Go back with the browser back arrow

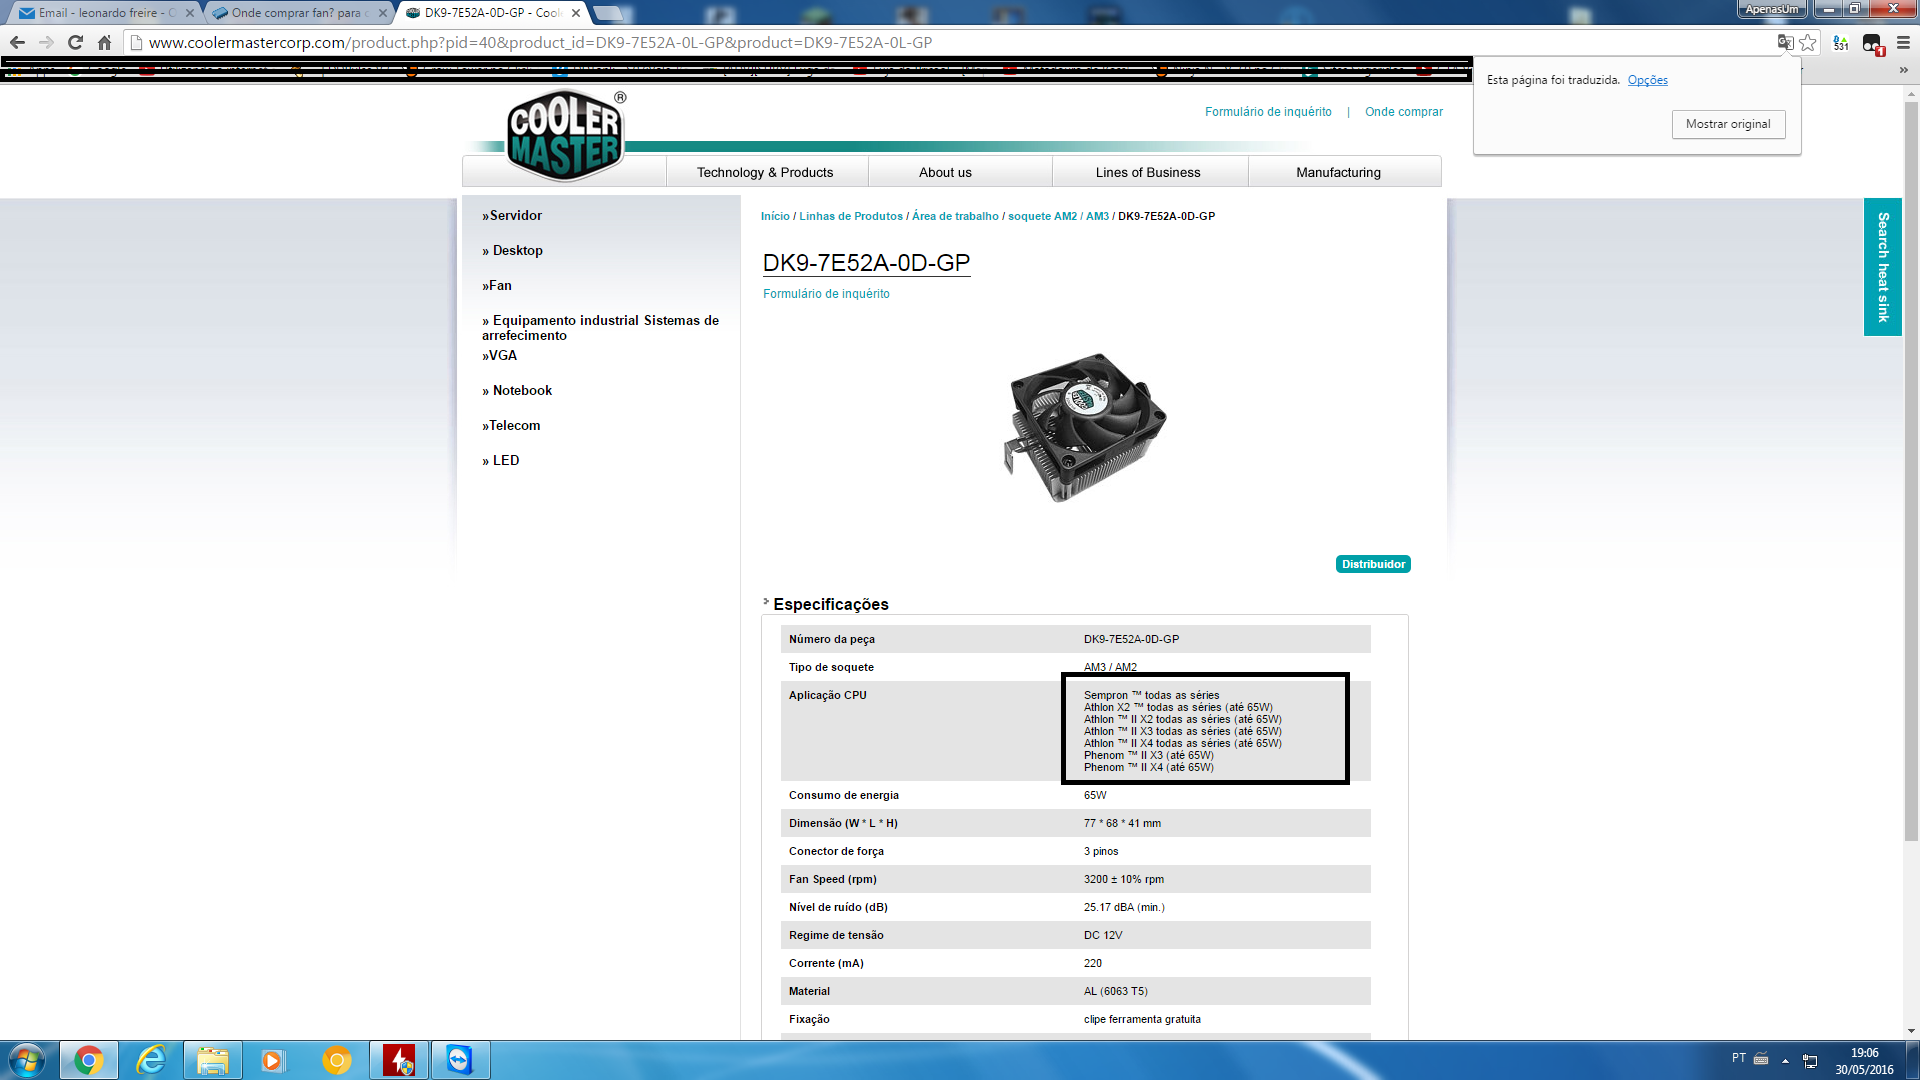(x=17, y=42)
